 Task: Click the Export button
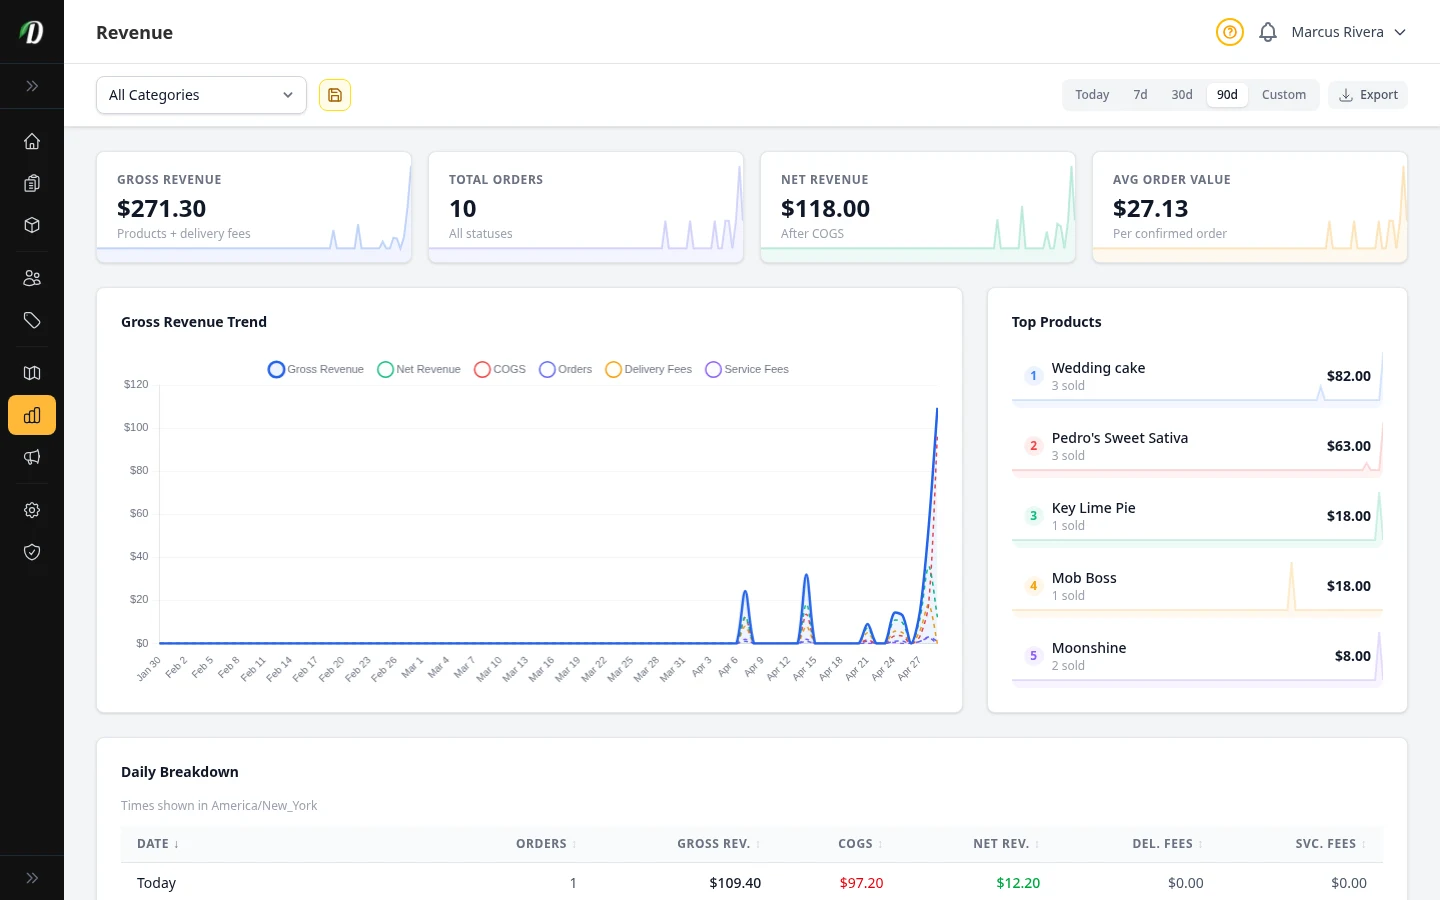[1368, 95]
